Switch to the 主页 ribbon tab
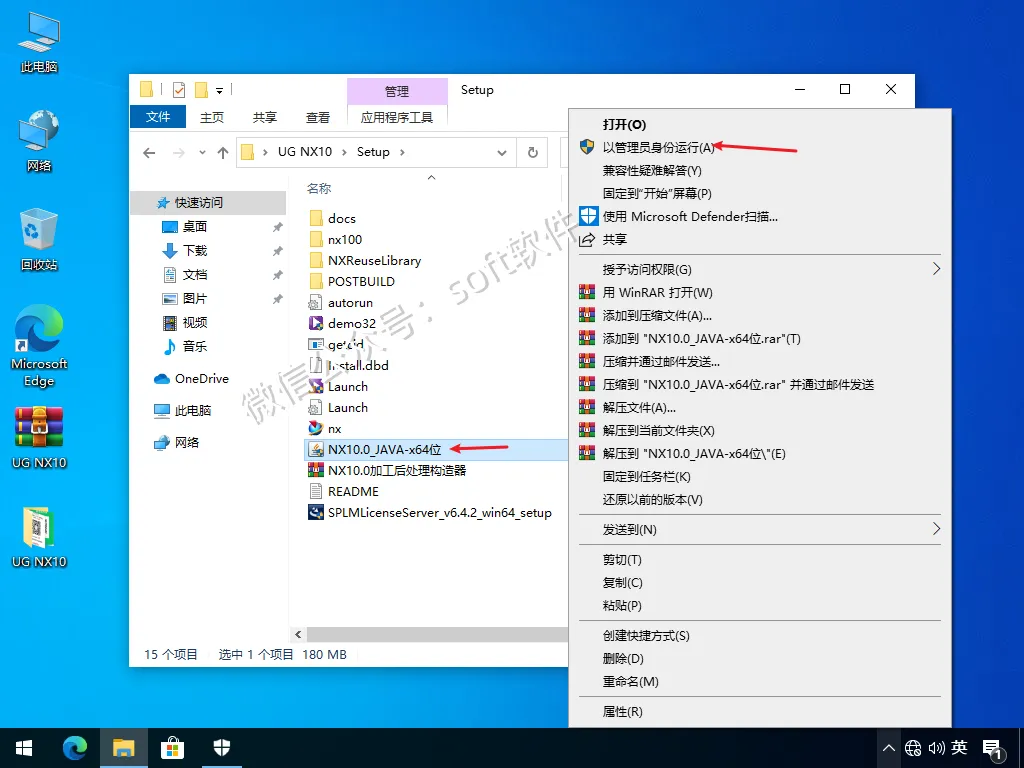Screen dimensions: 1024x768 [212, 117]
